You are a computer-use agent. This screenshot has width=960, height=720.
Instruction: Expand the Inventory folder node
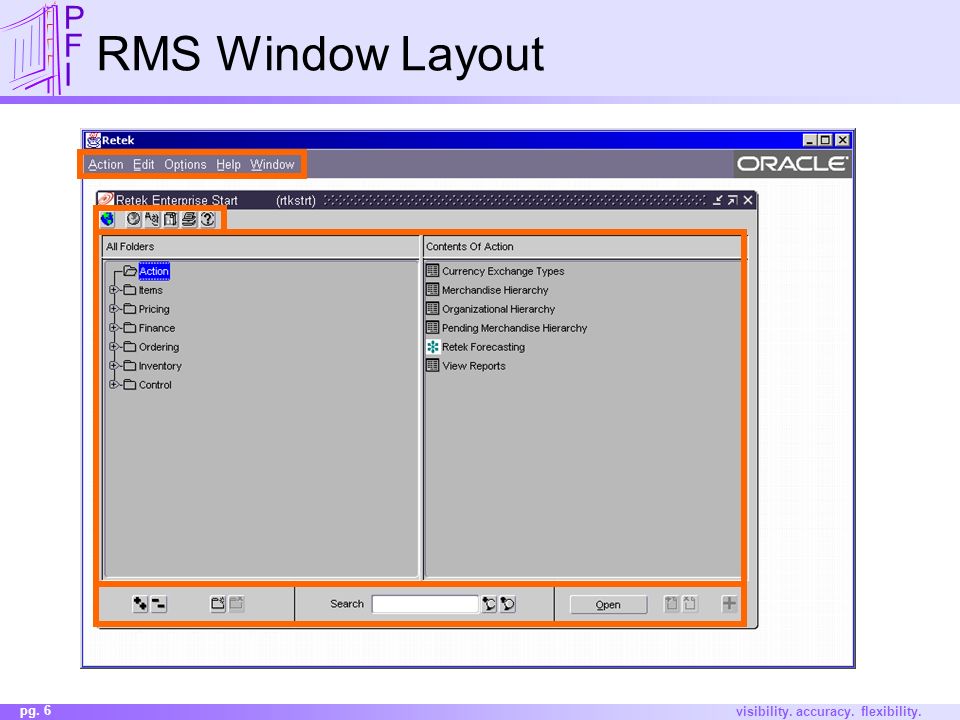113,366
